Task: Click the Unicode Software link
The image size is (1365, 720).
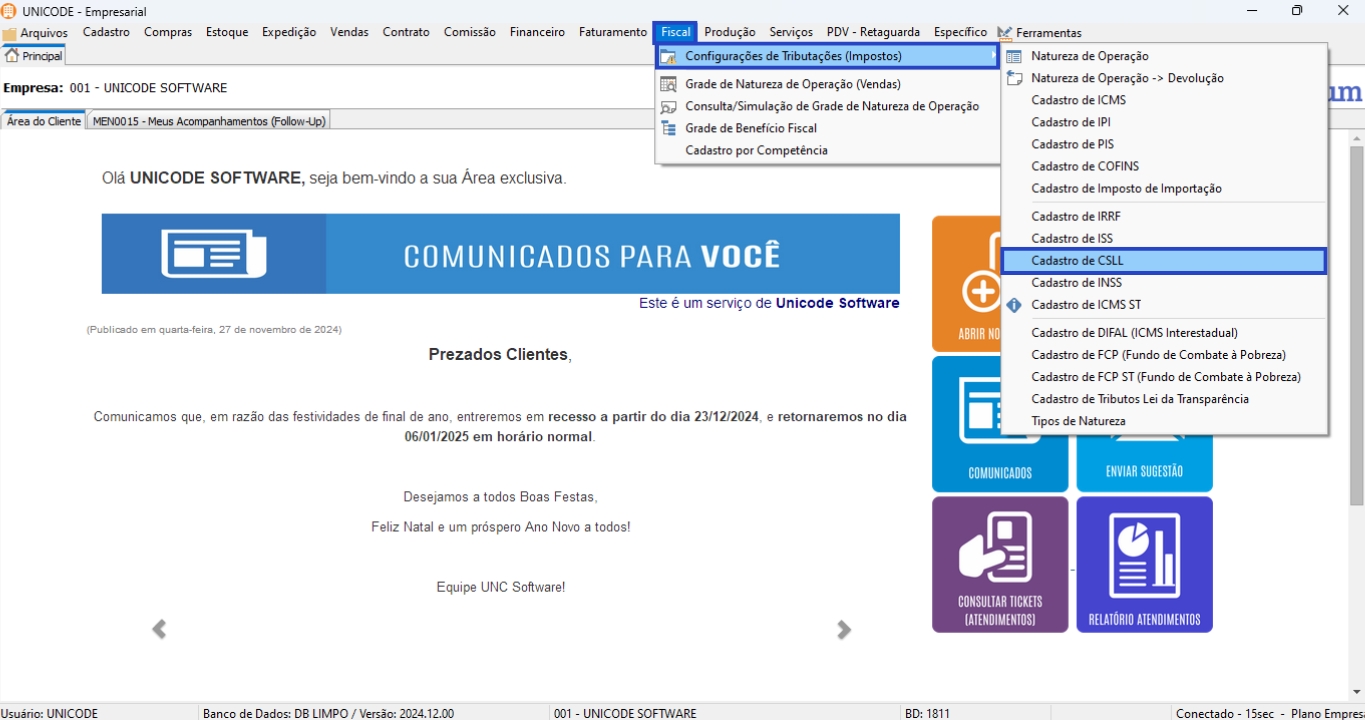Action: tap(837, 303)
